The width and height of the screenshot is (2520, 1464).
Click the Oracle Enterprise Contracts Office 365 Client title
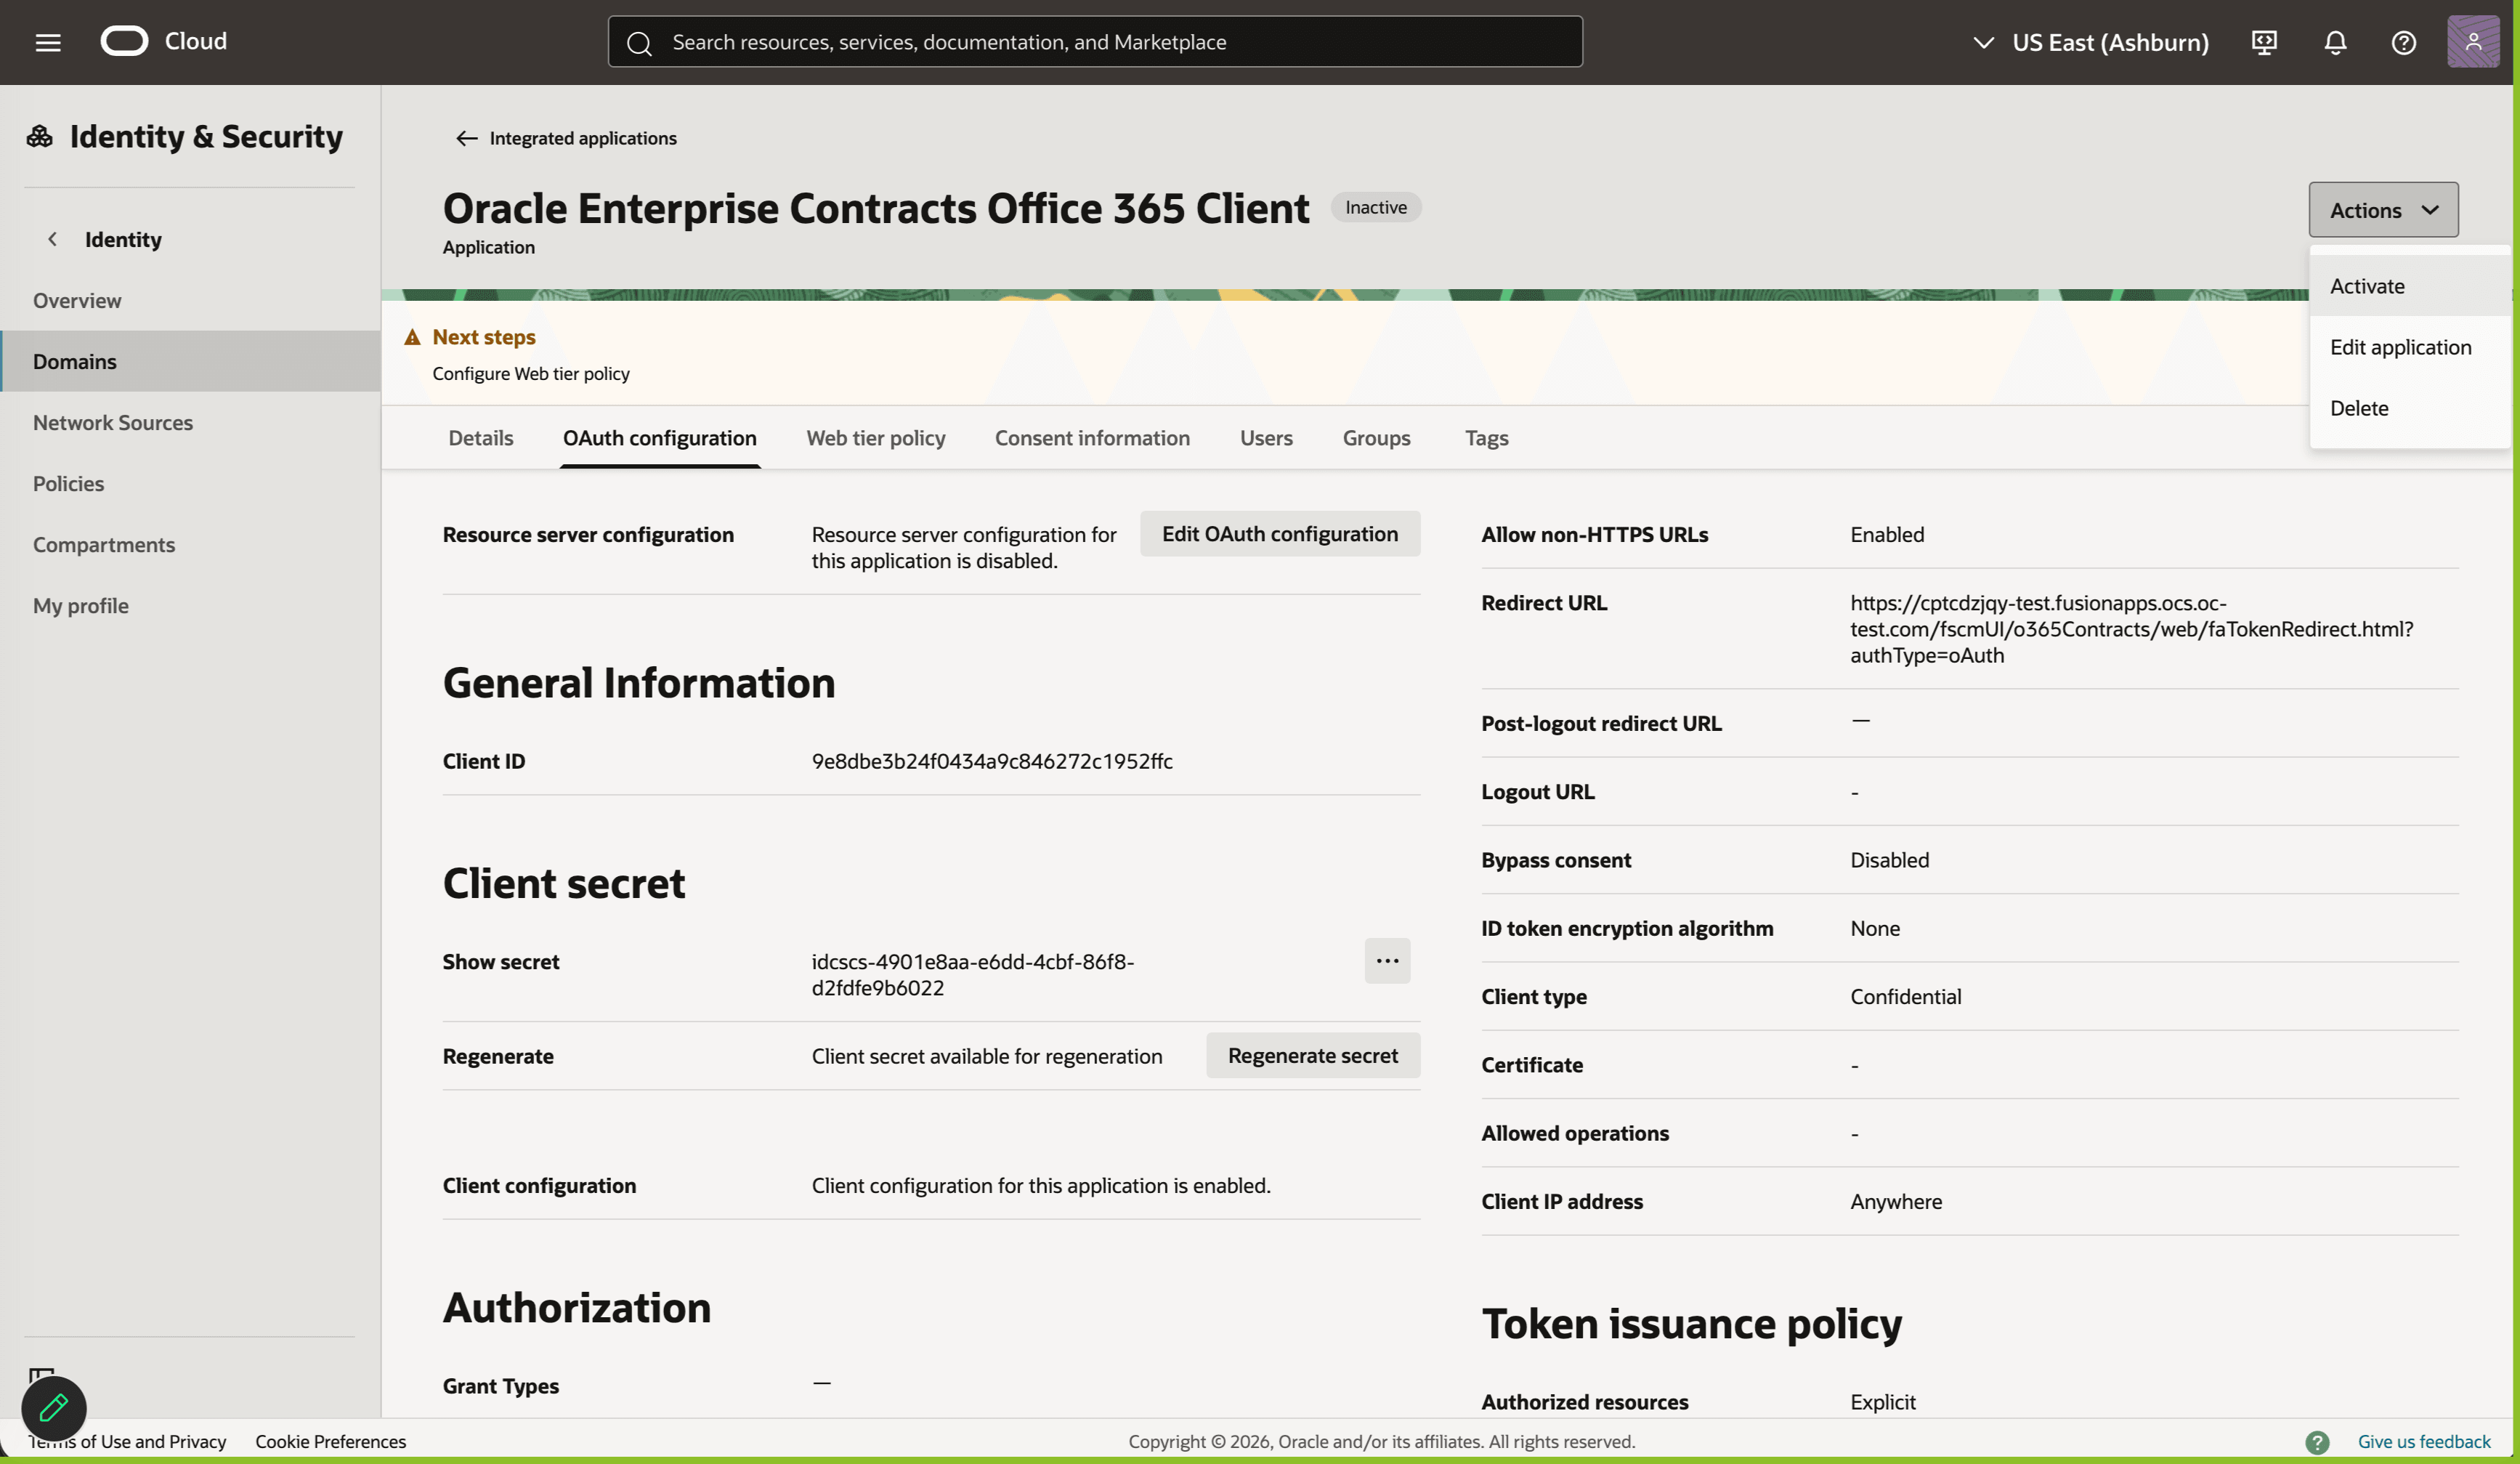pyautogui.click(x=876, y=208)
